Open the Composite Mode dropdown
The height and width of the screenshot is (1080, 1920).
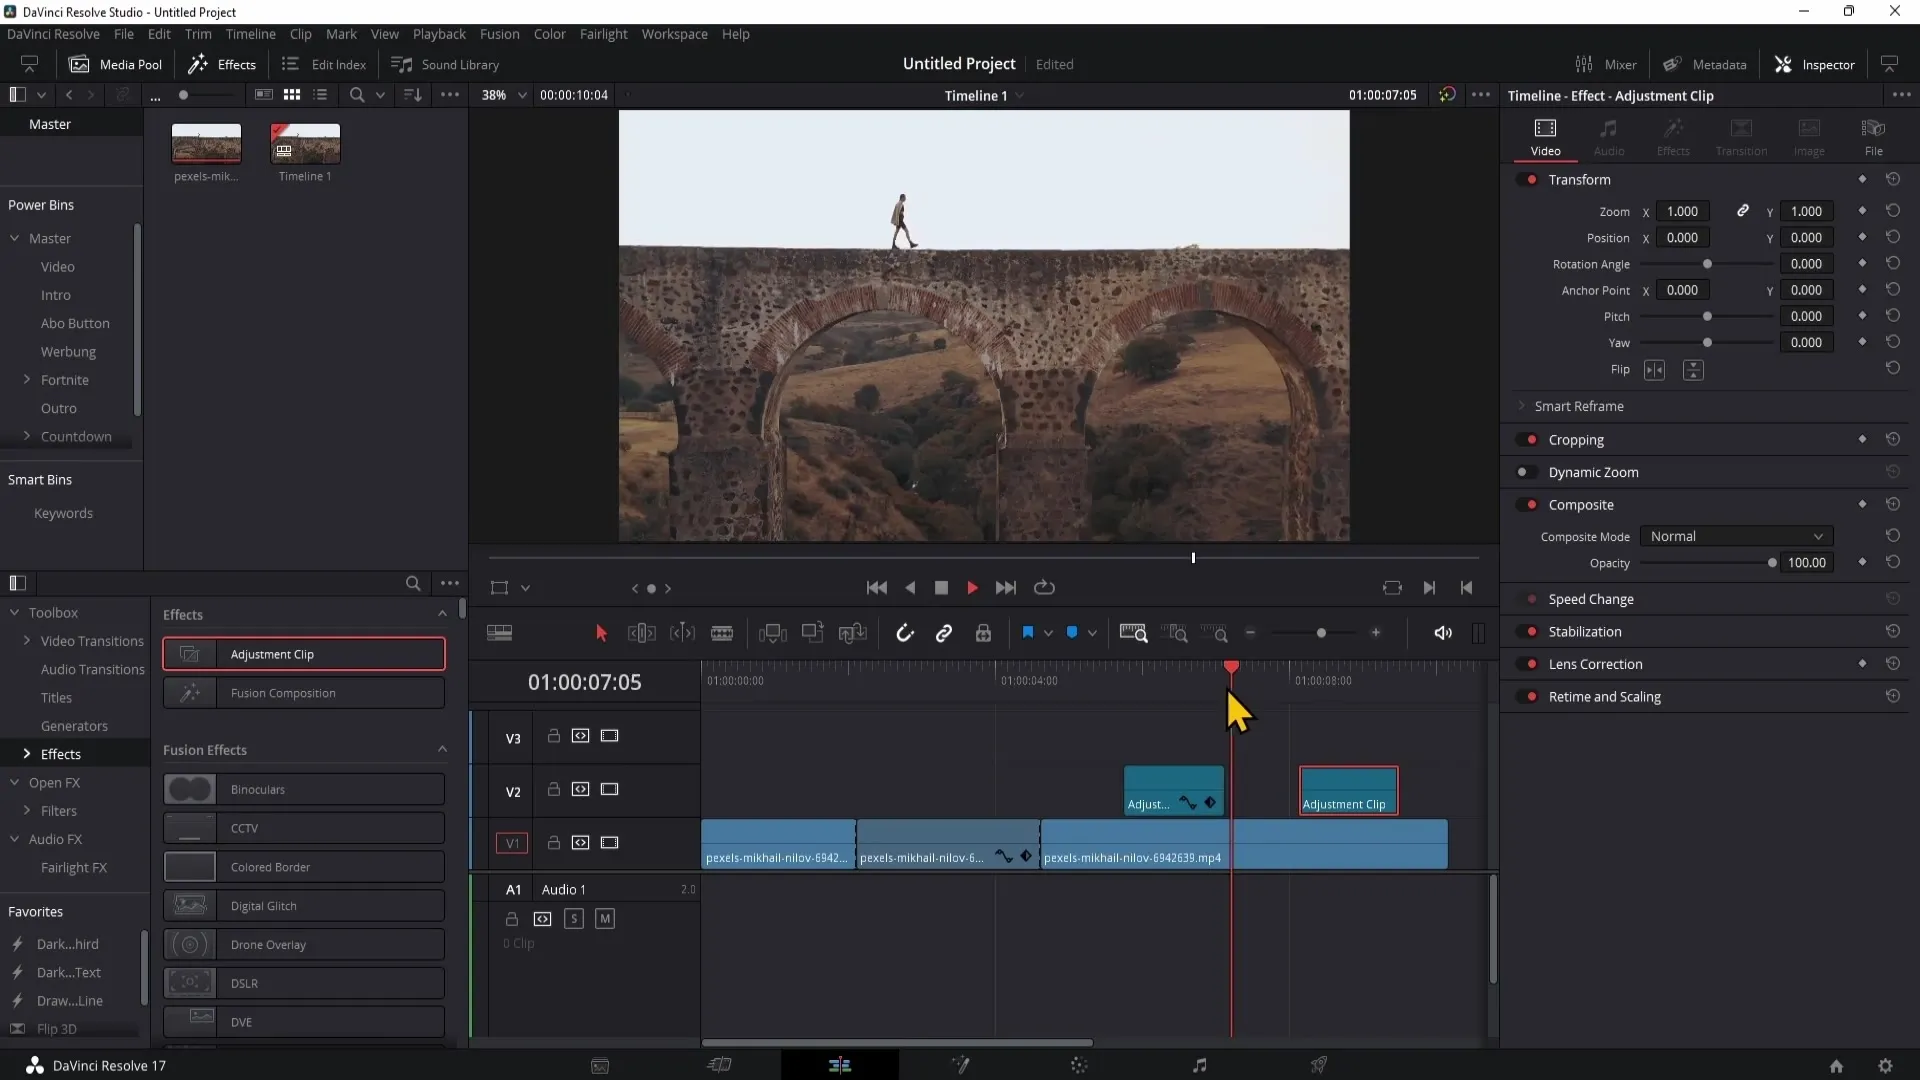[x=1733, y=535]
